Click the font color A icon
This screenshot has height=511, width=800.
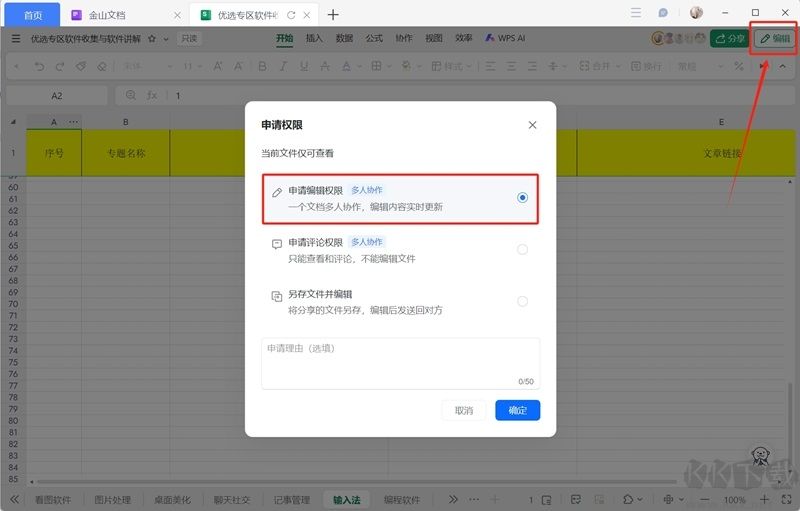[346, 66]
